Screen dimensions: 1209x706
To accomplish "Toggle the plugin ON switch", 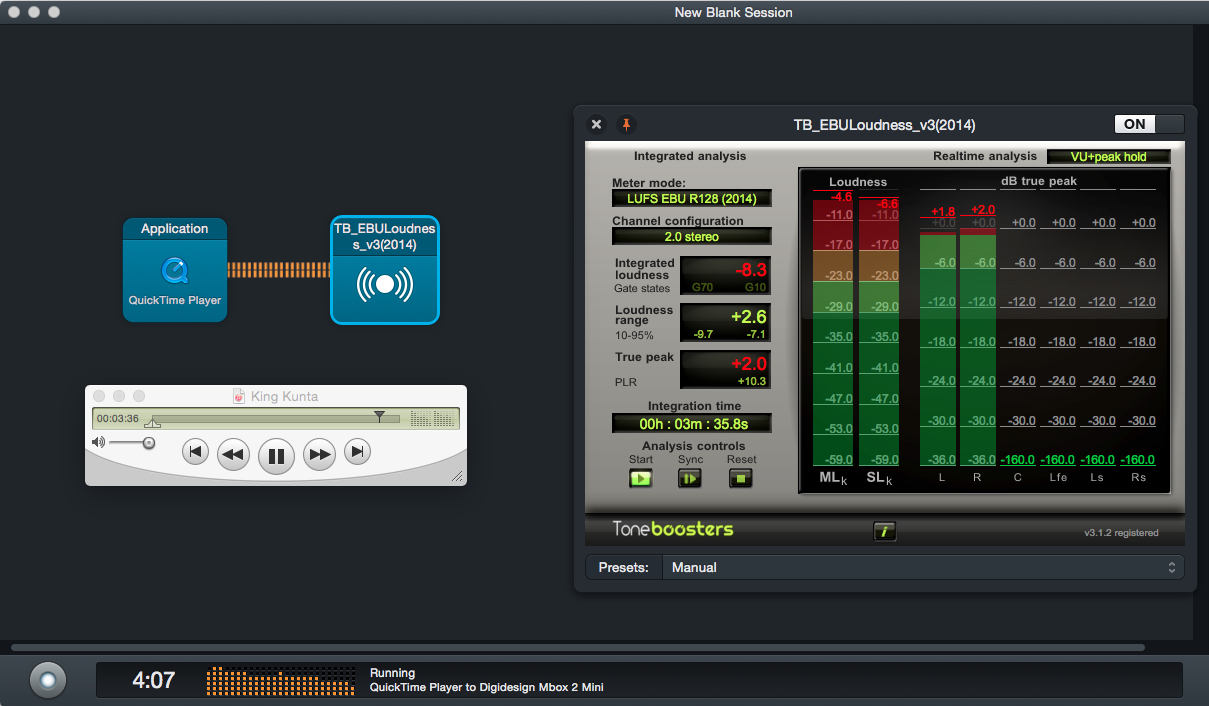I will coord(1134,124).
